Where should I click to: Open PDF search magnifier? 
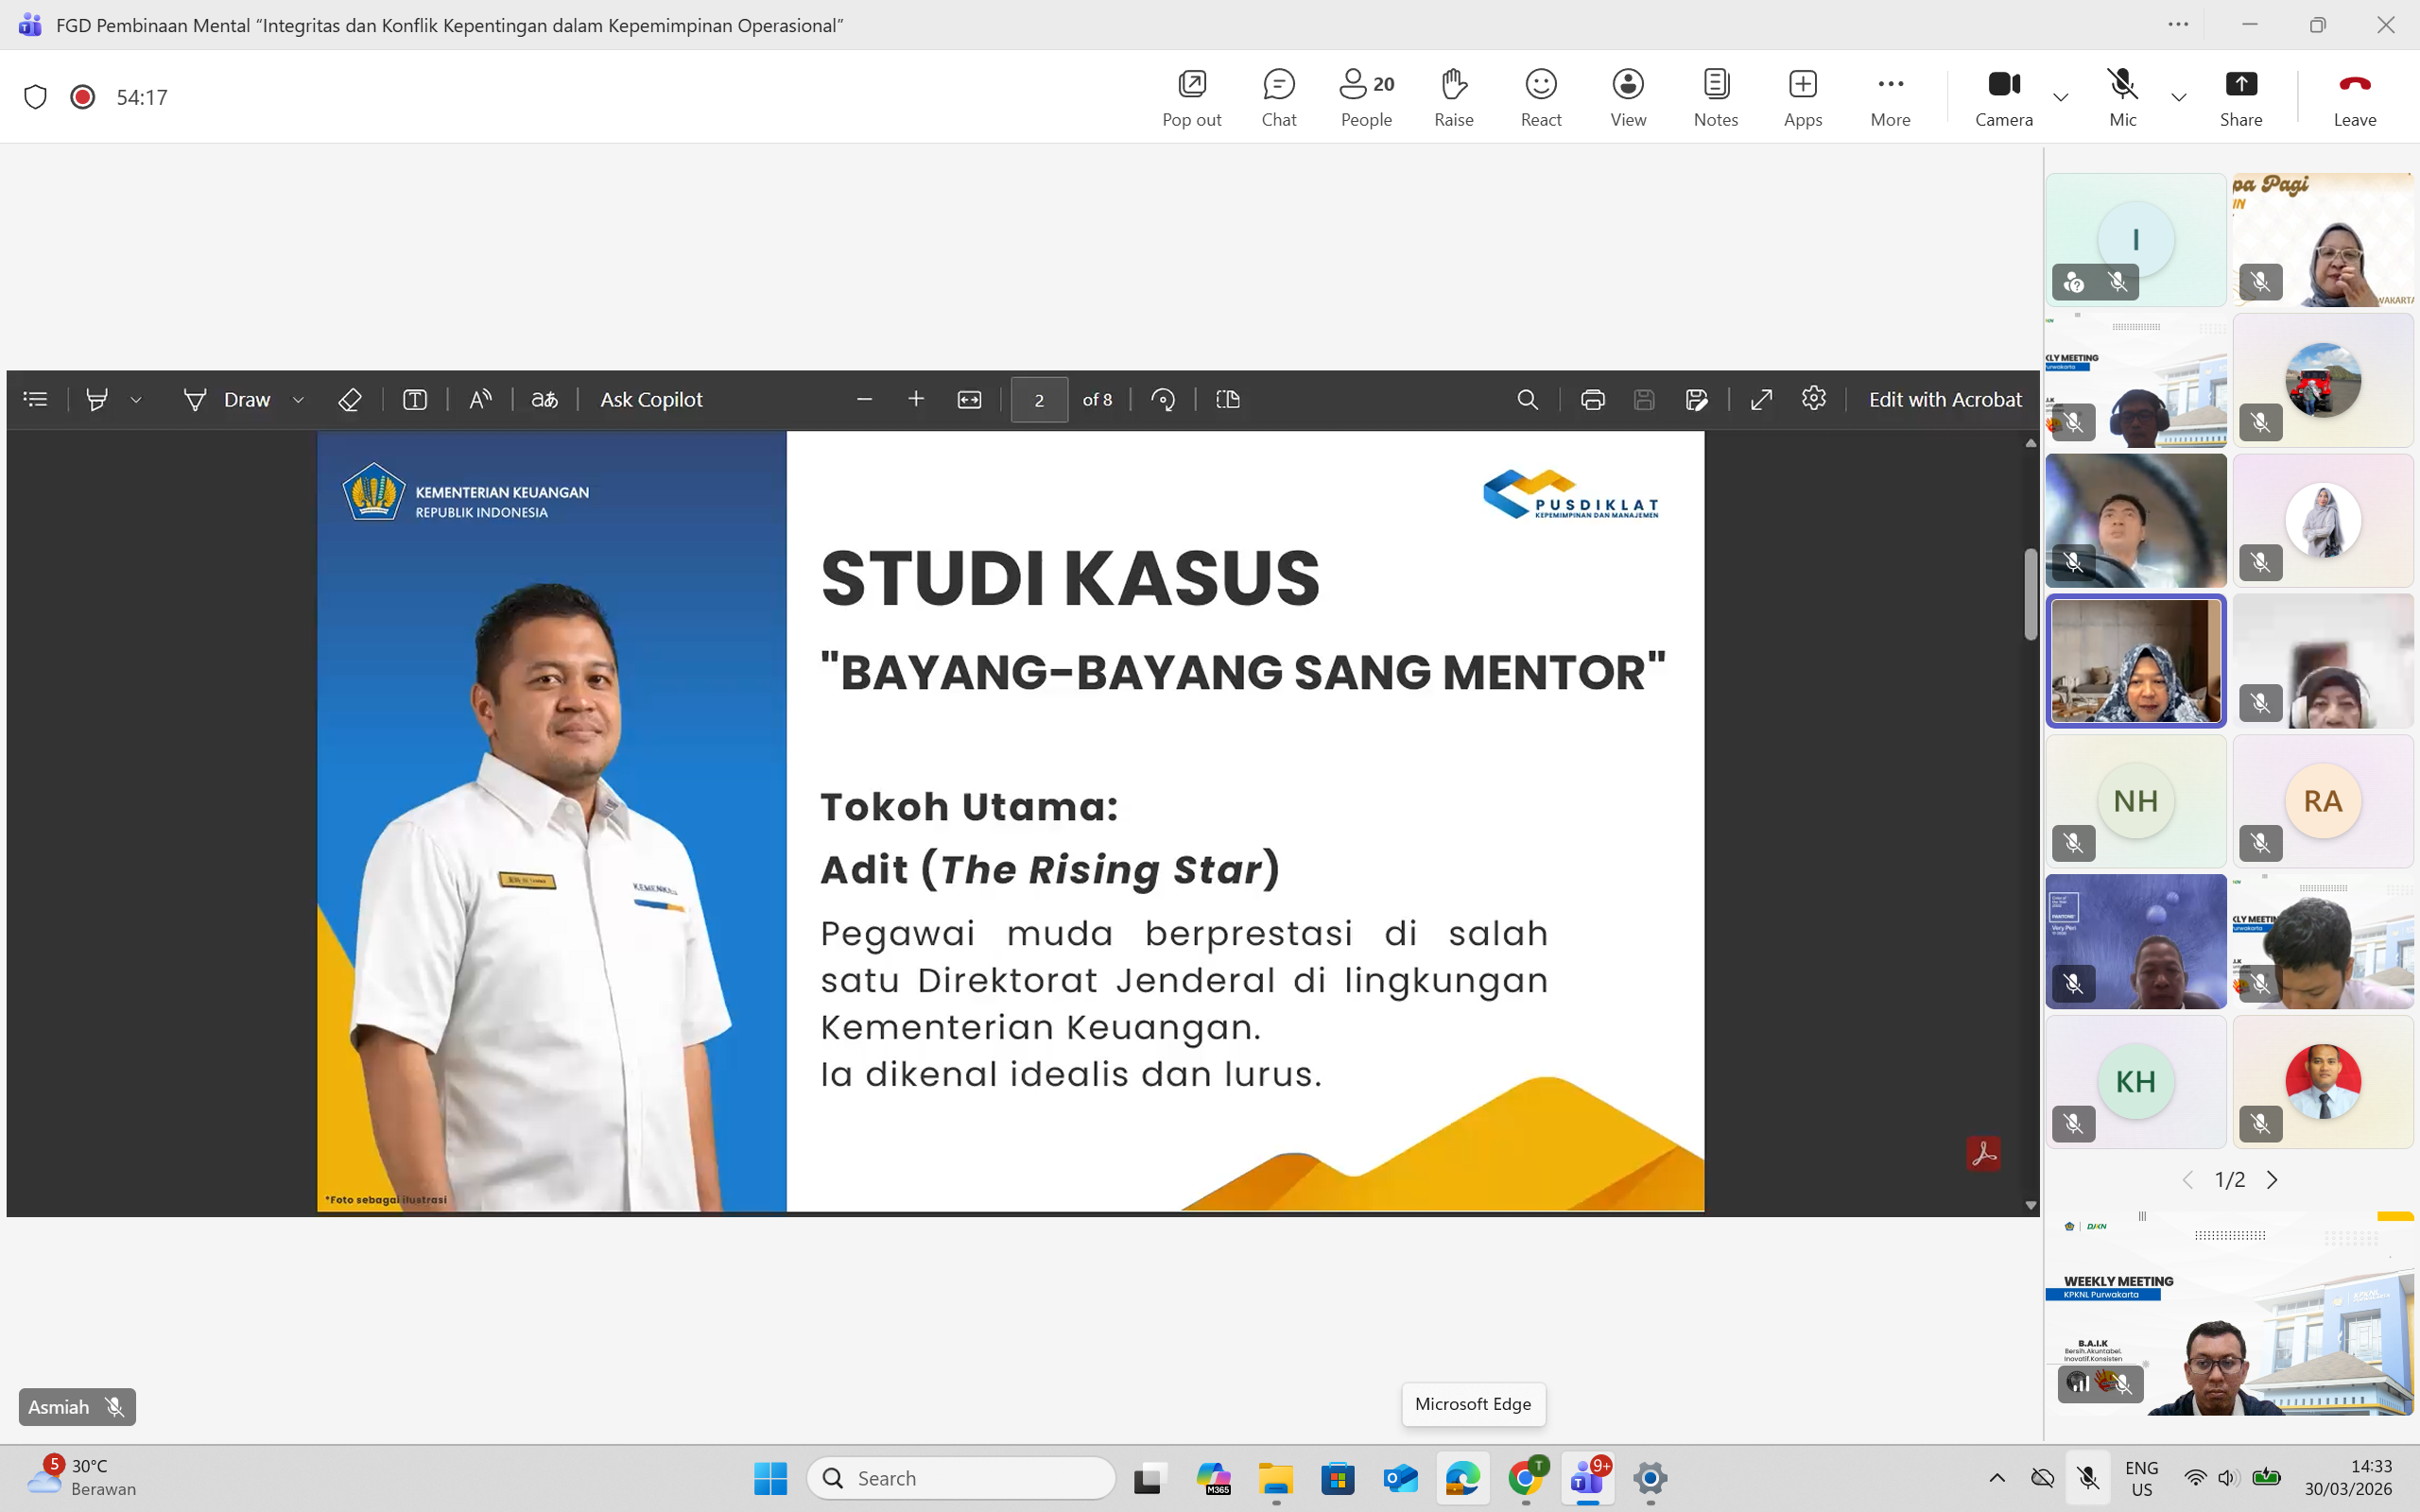click(1527, 400)
